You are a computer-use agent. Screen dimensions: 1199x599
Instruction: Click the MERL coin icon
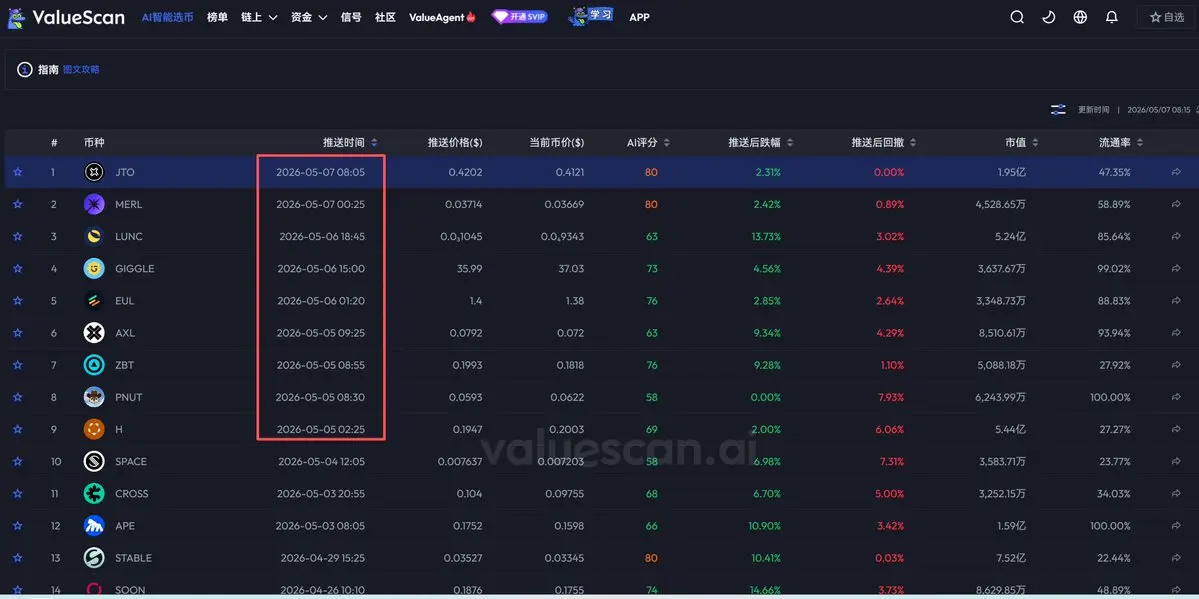point(94,204)
